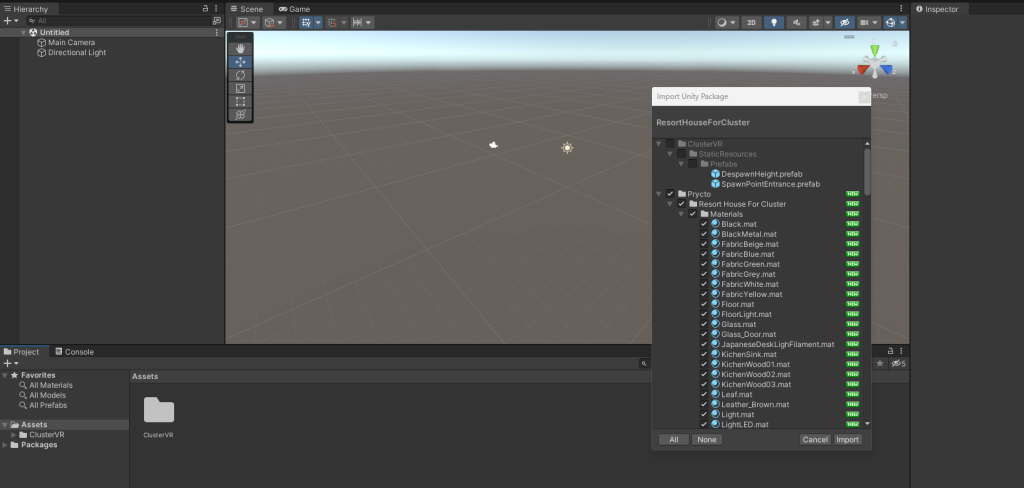Uncheck Glass.mat checkbox

(x=703, y=324)
